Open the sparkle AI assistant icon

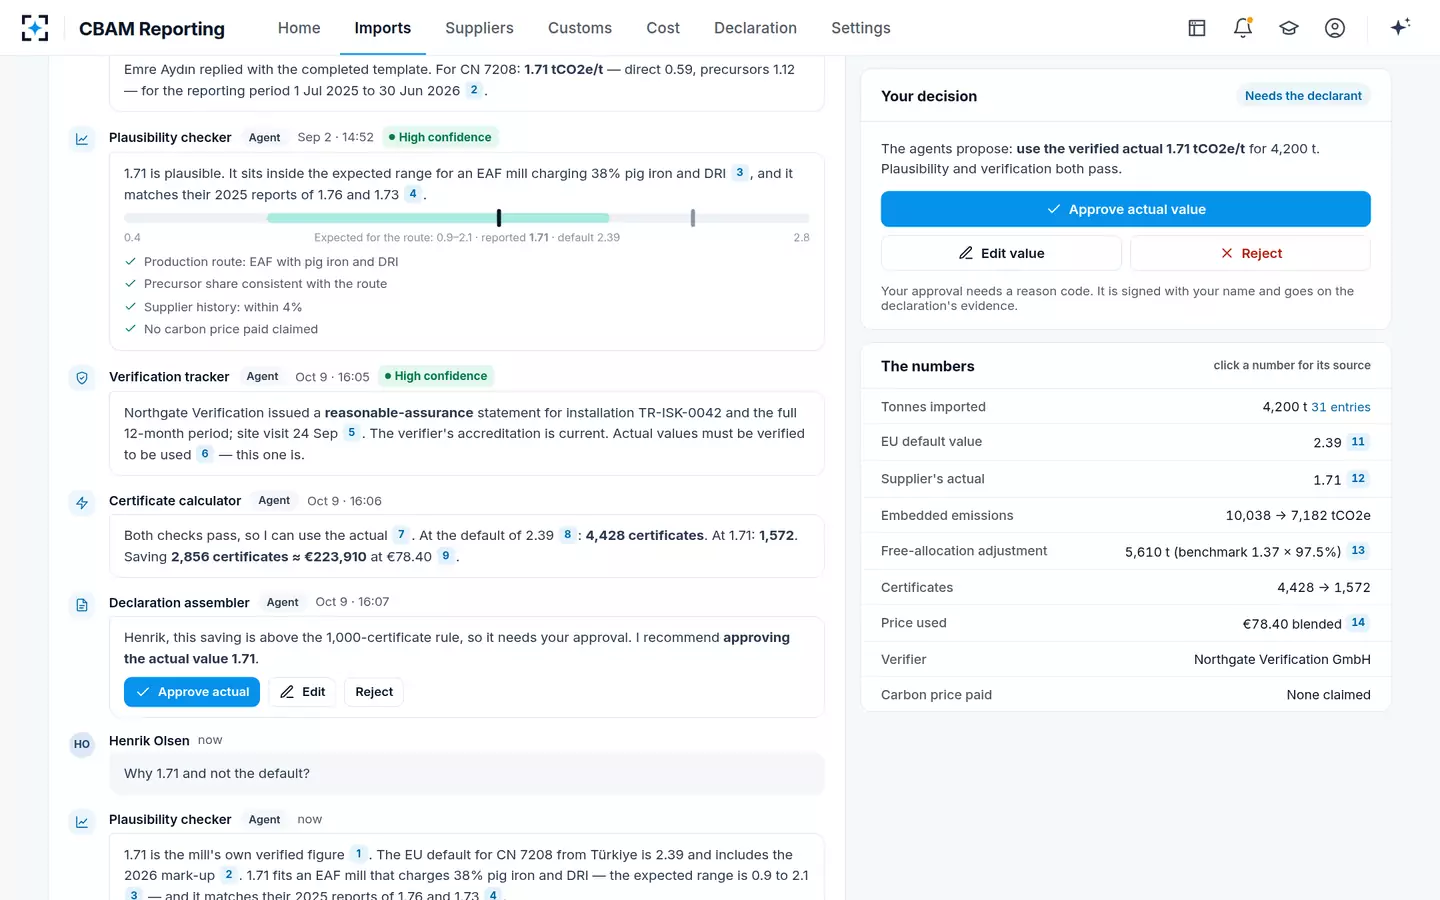pos(1400,27)
